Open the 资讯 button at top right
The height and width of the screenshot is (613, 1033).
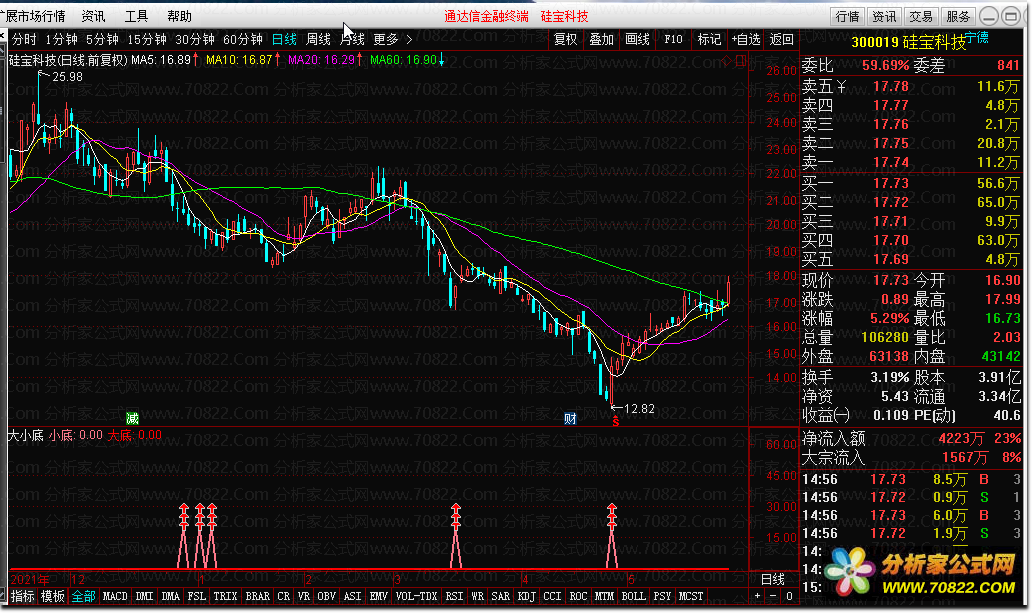click(x=884, y=16)
